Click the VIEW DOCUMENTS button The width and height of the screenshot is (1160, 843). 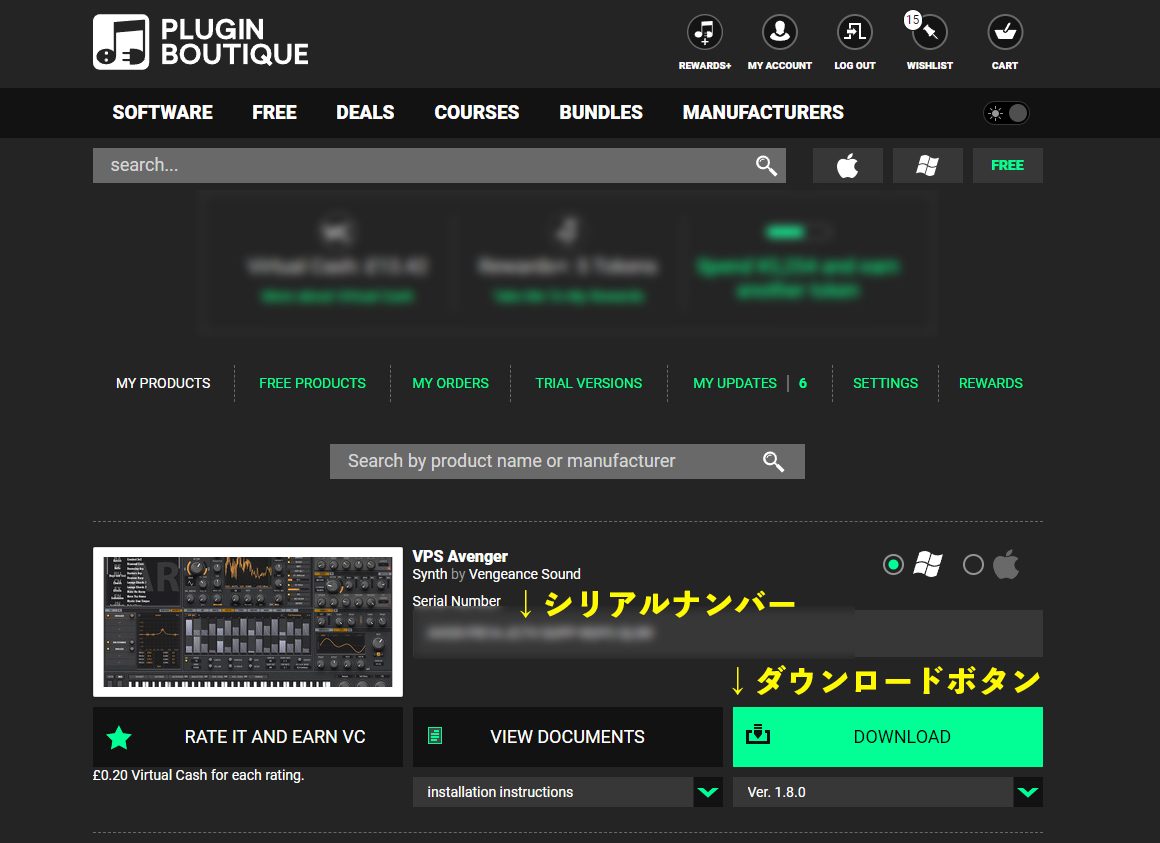pyautogui.click(x=567, y=737)
